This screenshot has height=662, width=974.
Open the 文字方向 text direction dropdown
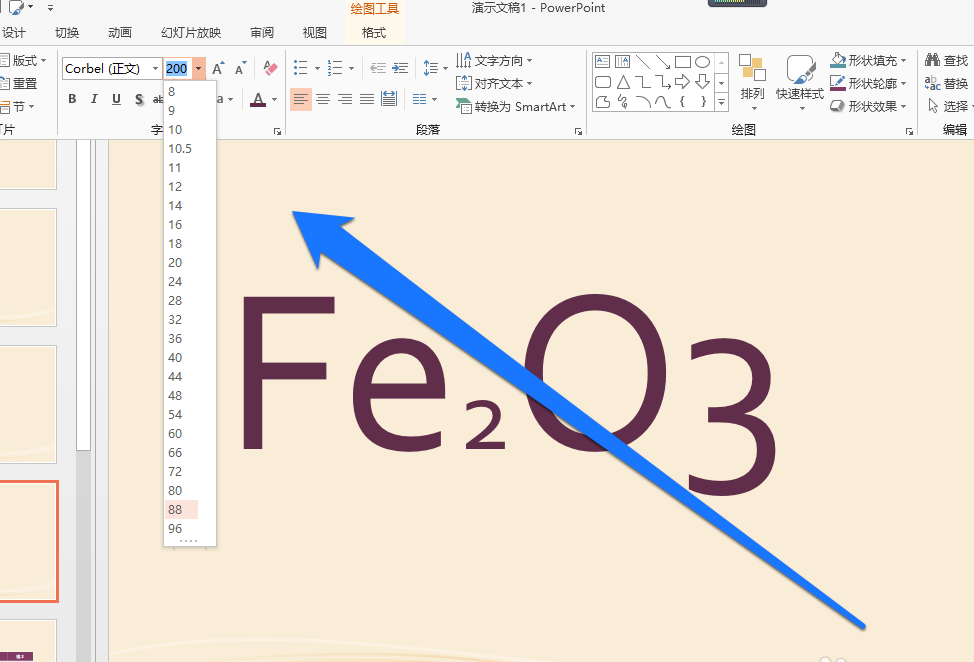click(x=494, y=60)
